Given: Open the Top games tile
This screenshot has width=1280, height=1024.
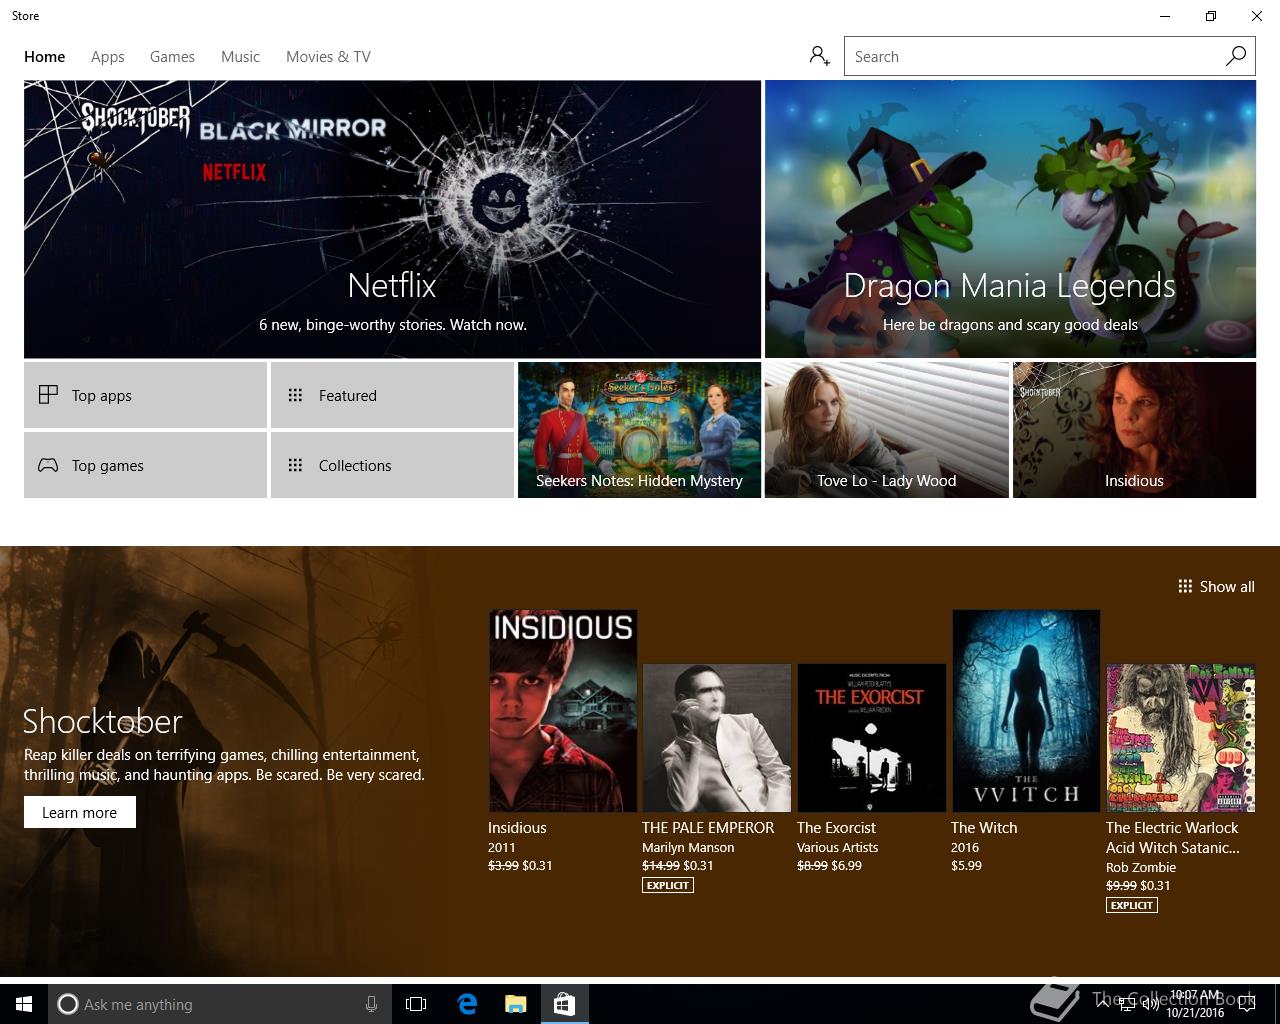Looking at the screenshot, I should (x=145, y=465).
